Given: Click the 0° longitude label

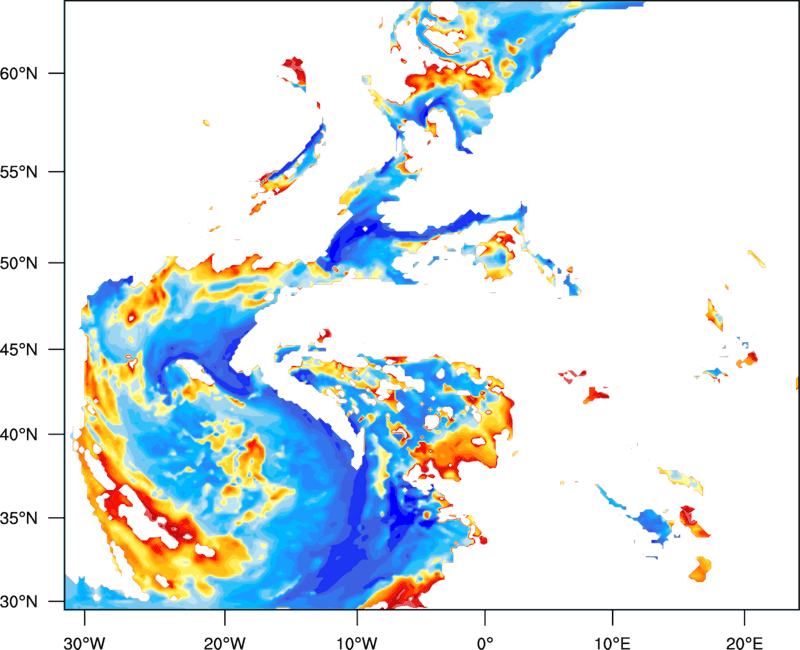Looking at the screenshot, I should pos(485,643).
